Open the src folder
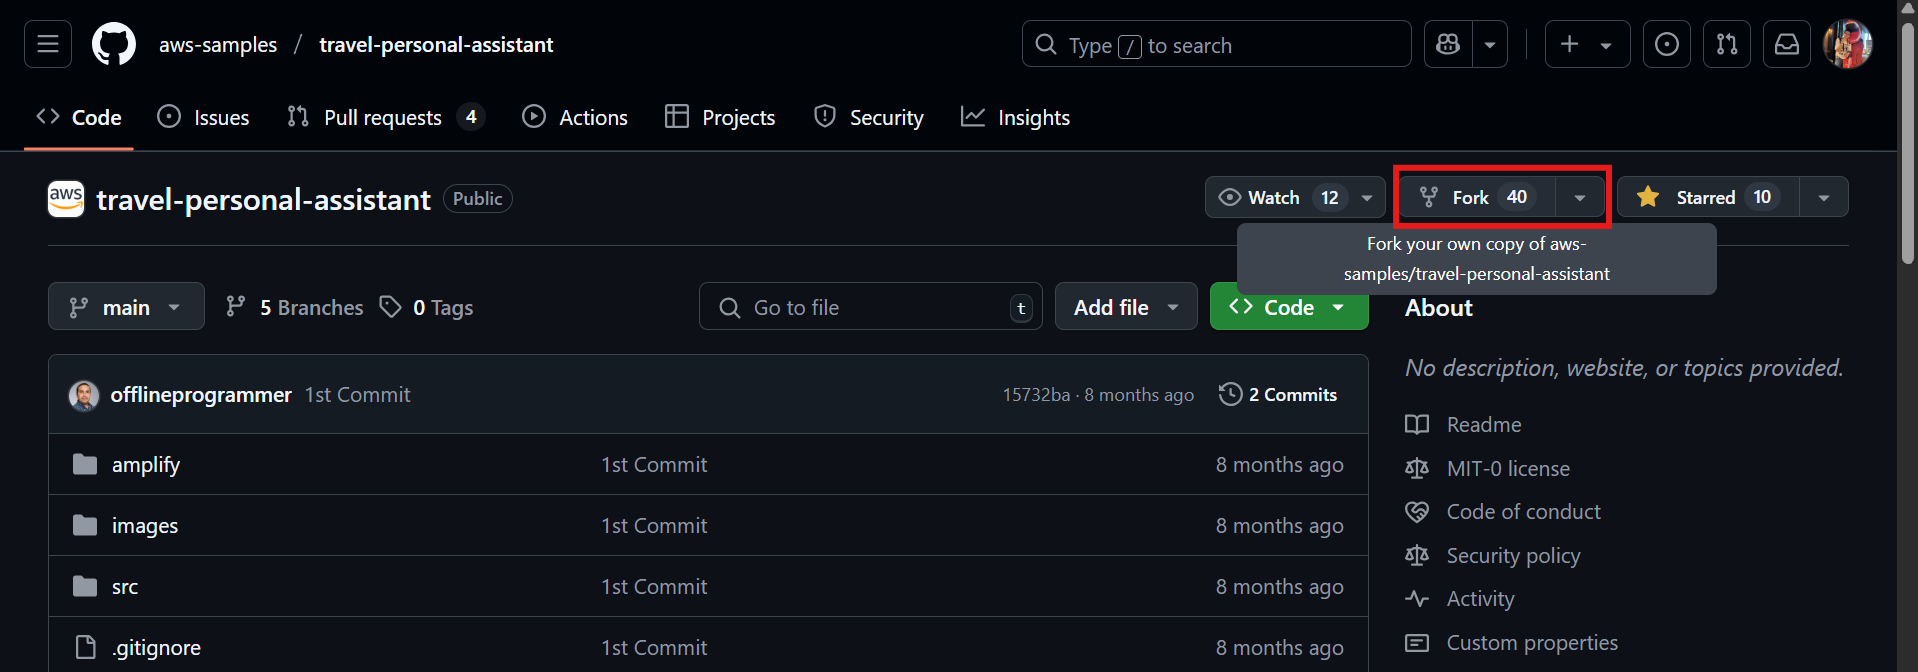 tap(125, 587)
